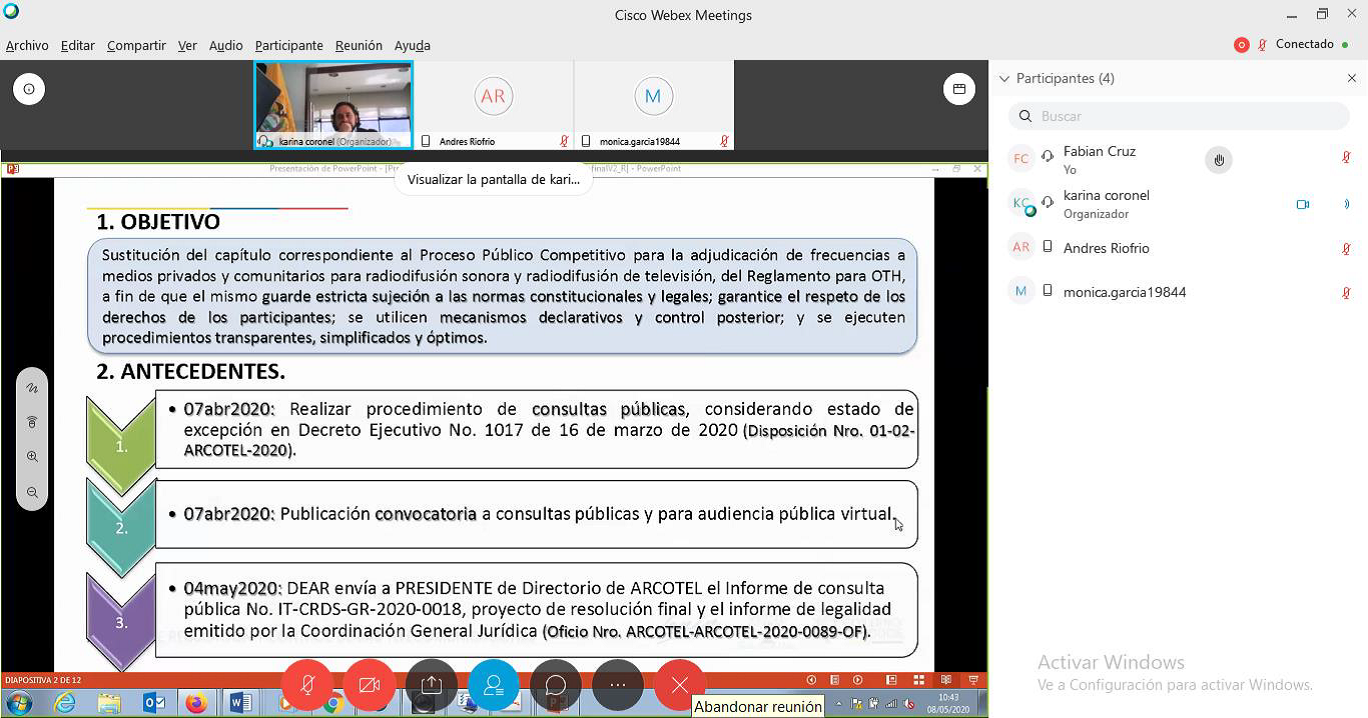Collapse the Participantes (4) section chevron
Viewport: 1368px width, 718px height.
coord(1004,79)
